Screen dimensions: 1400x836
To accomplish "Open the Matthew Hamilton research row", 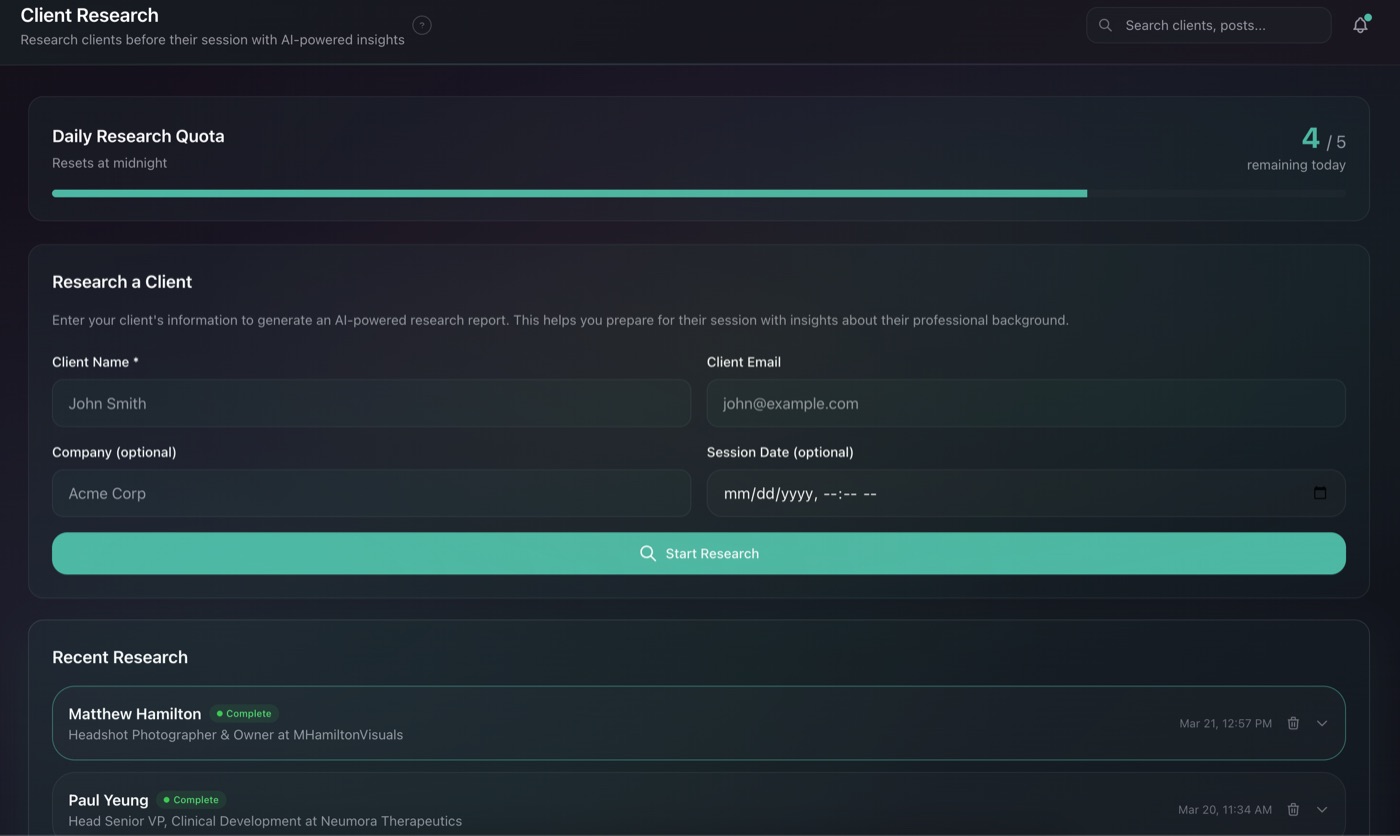I will pos(700,723).
